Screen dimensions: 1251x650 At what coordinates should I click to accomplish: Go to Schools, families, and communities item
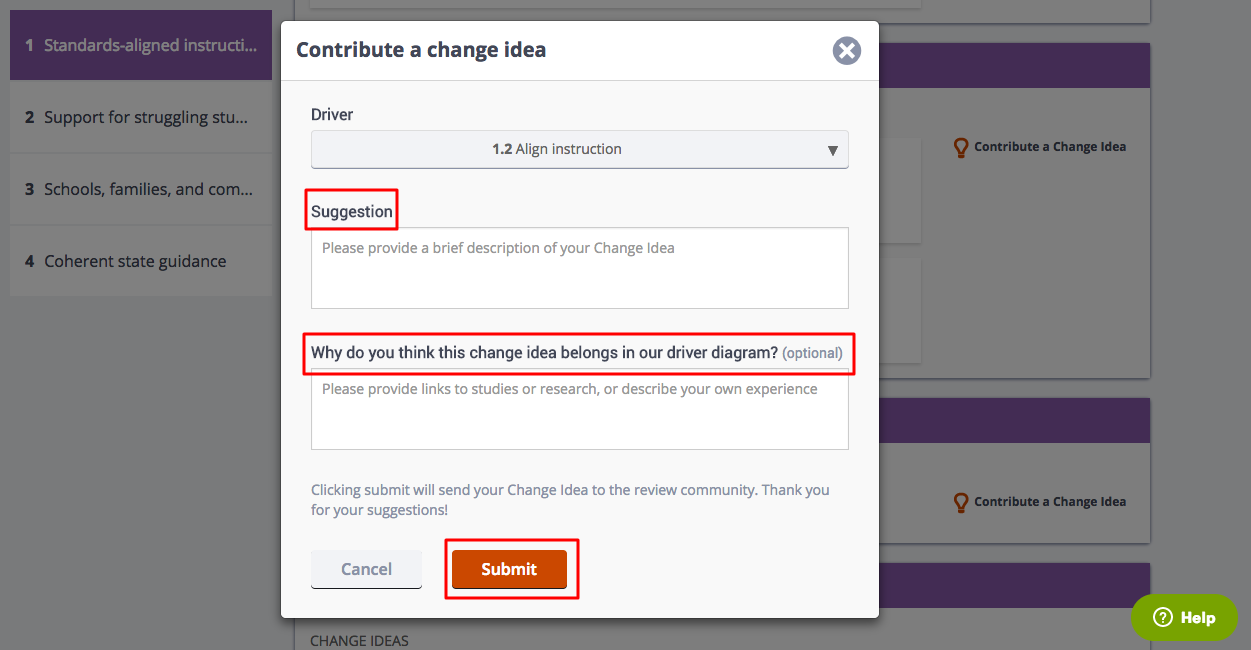point(141,189)
